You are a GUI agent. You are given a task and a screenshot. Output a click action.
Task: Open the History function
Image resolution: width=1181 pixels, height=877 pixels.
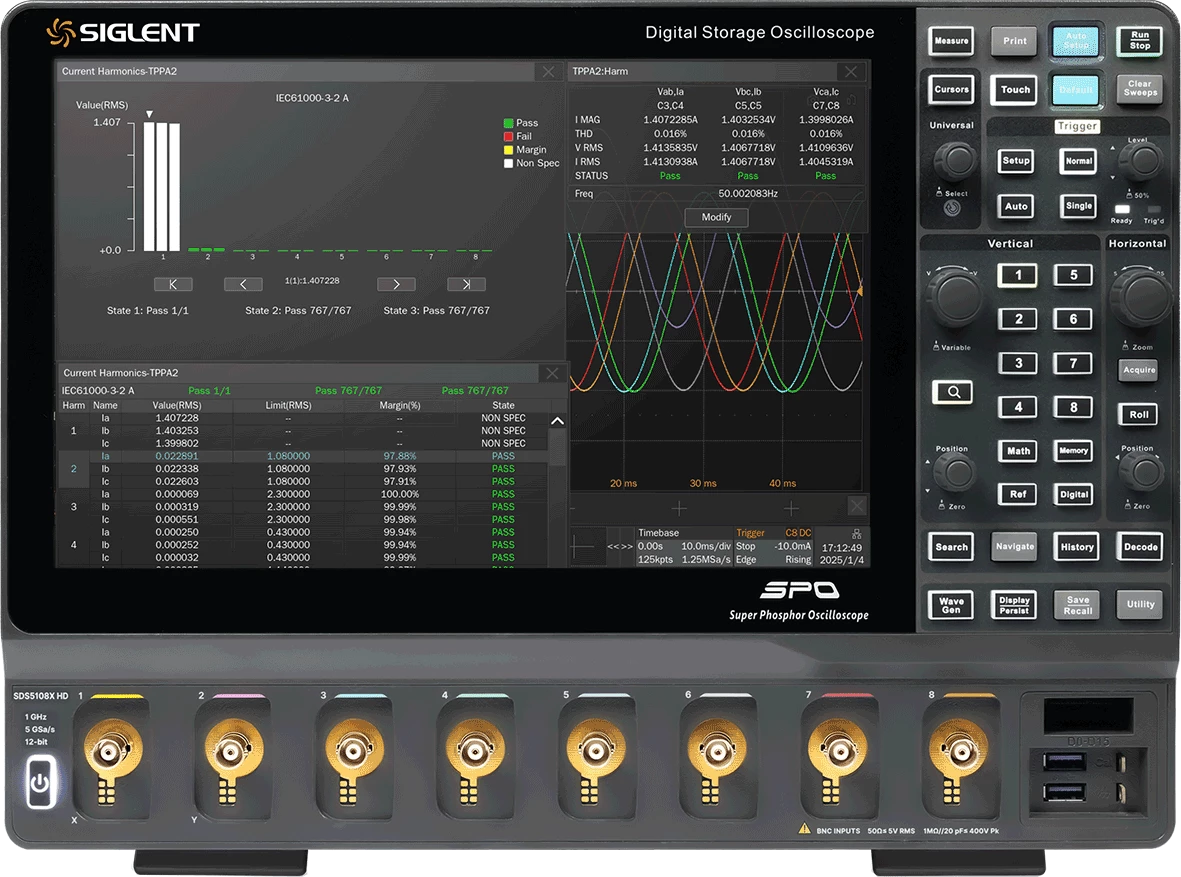1076,547
